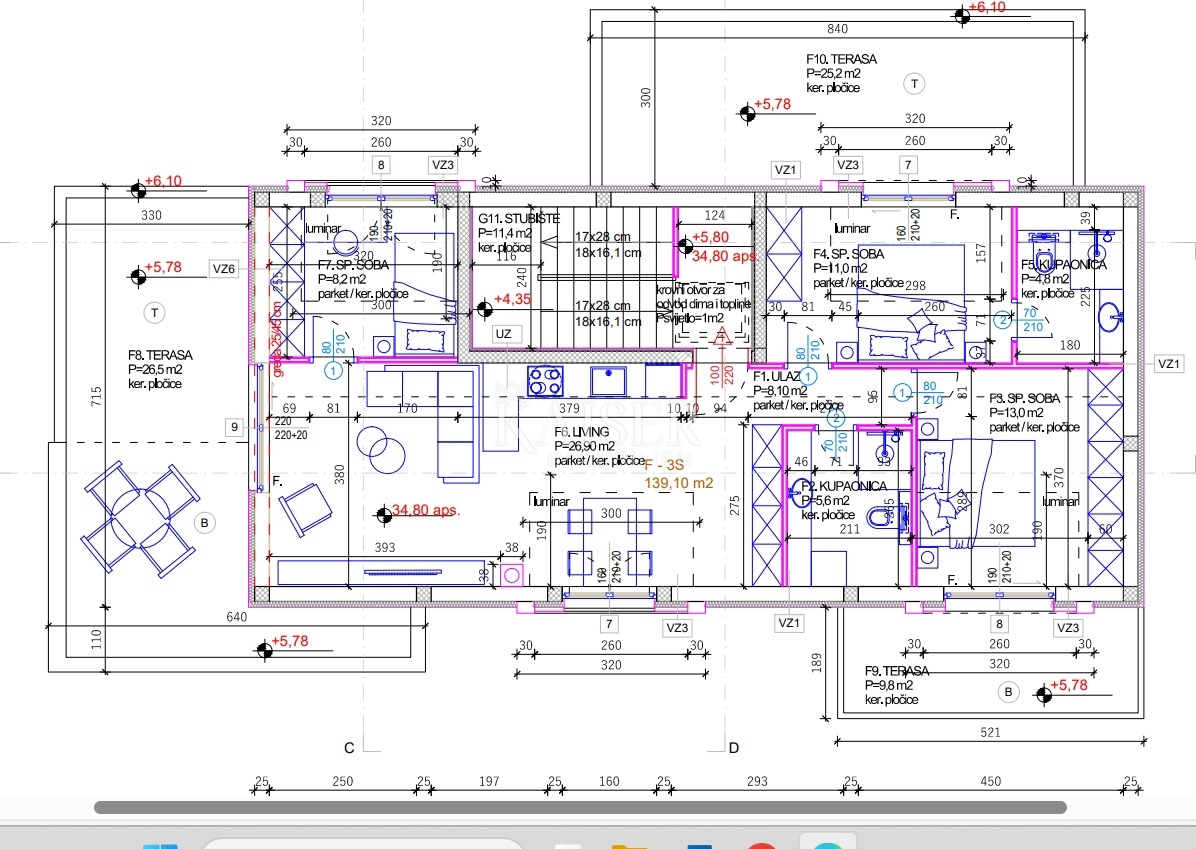The height and width of the screenshot is (849, 1196).
Task: Select the orange F - 3S 139,10 m2 label
Action: coord(676,471)
